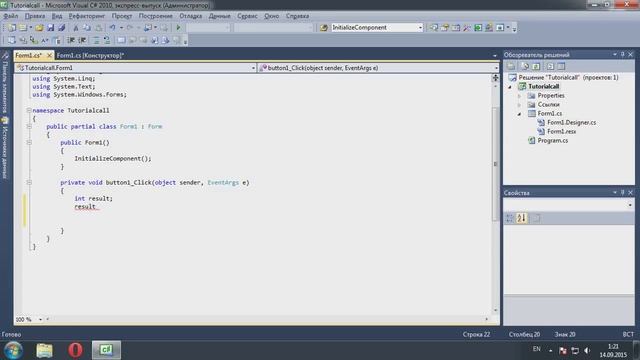
Task: Click the Redo arrow icon
Action: tap(130, 28)
